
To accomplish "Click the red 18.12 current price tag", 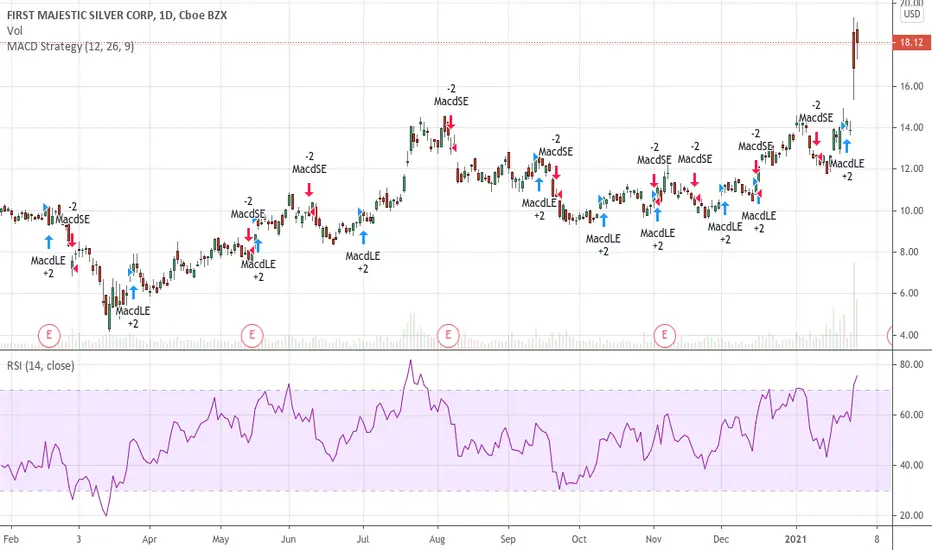I will pyautogui.click(x=911, y=42).
